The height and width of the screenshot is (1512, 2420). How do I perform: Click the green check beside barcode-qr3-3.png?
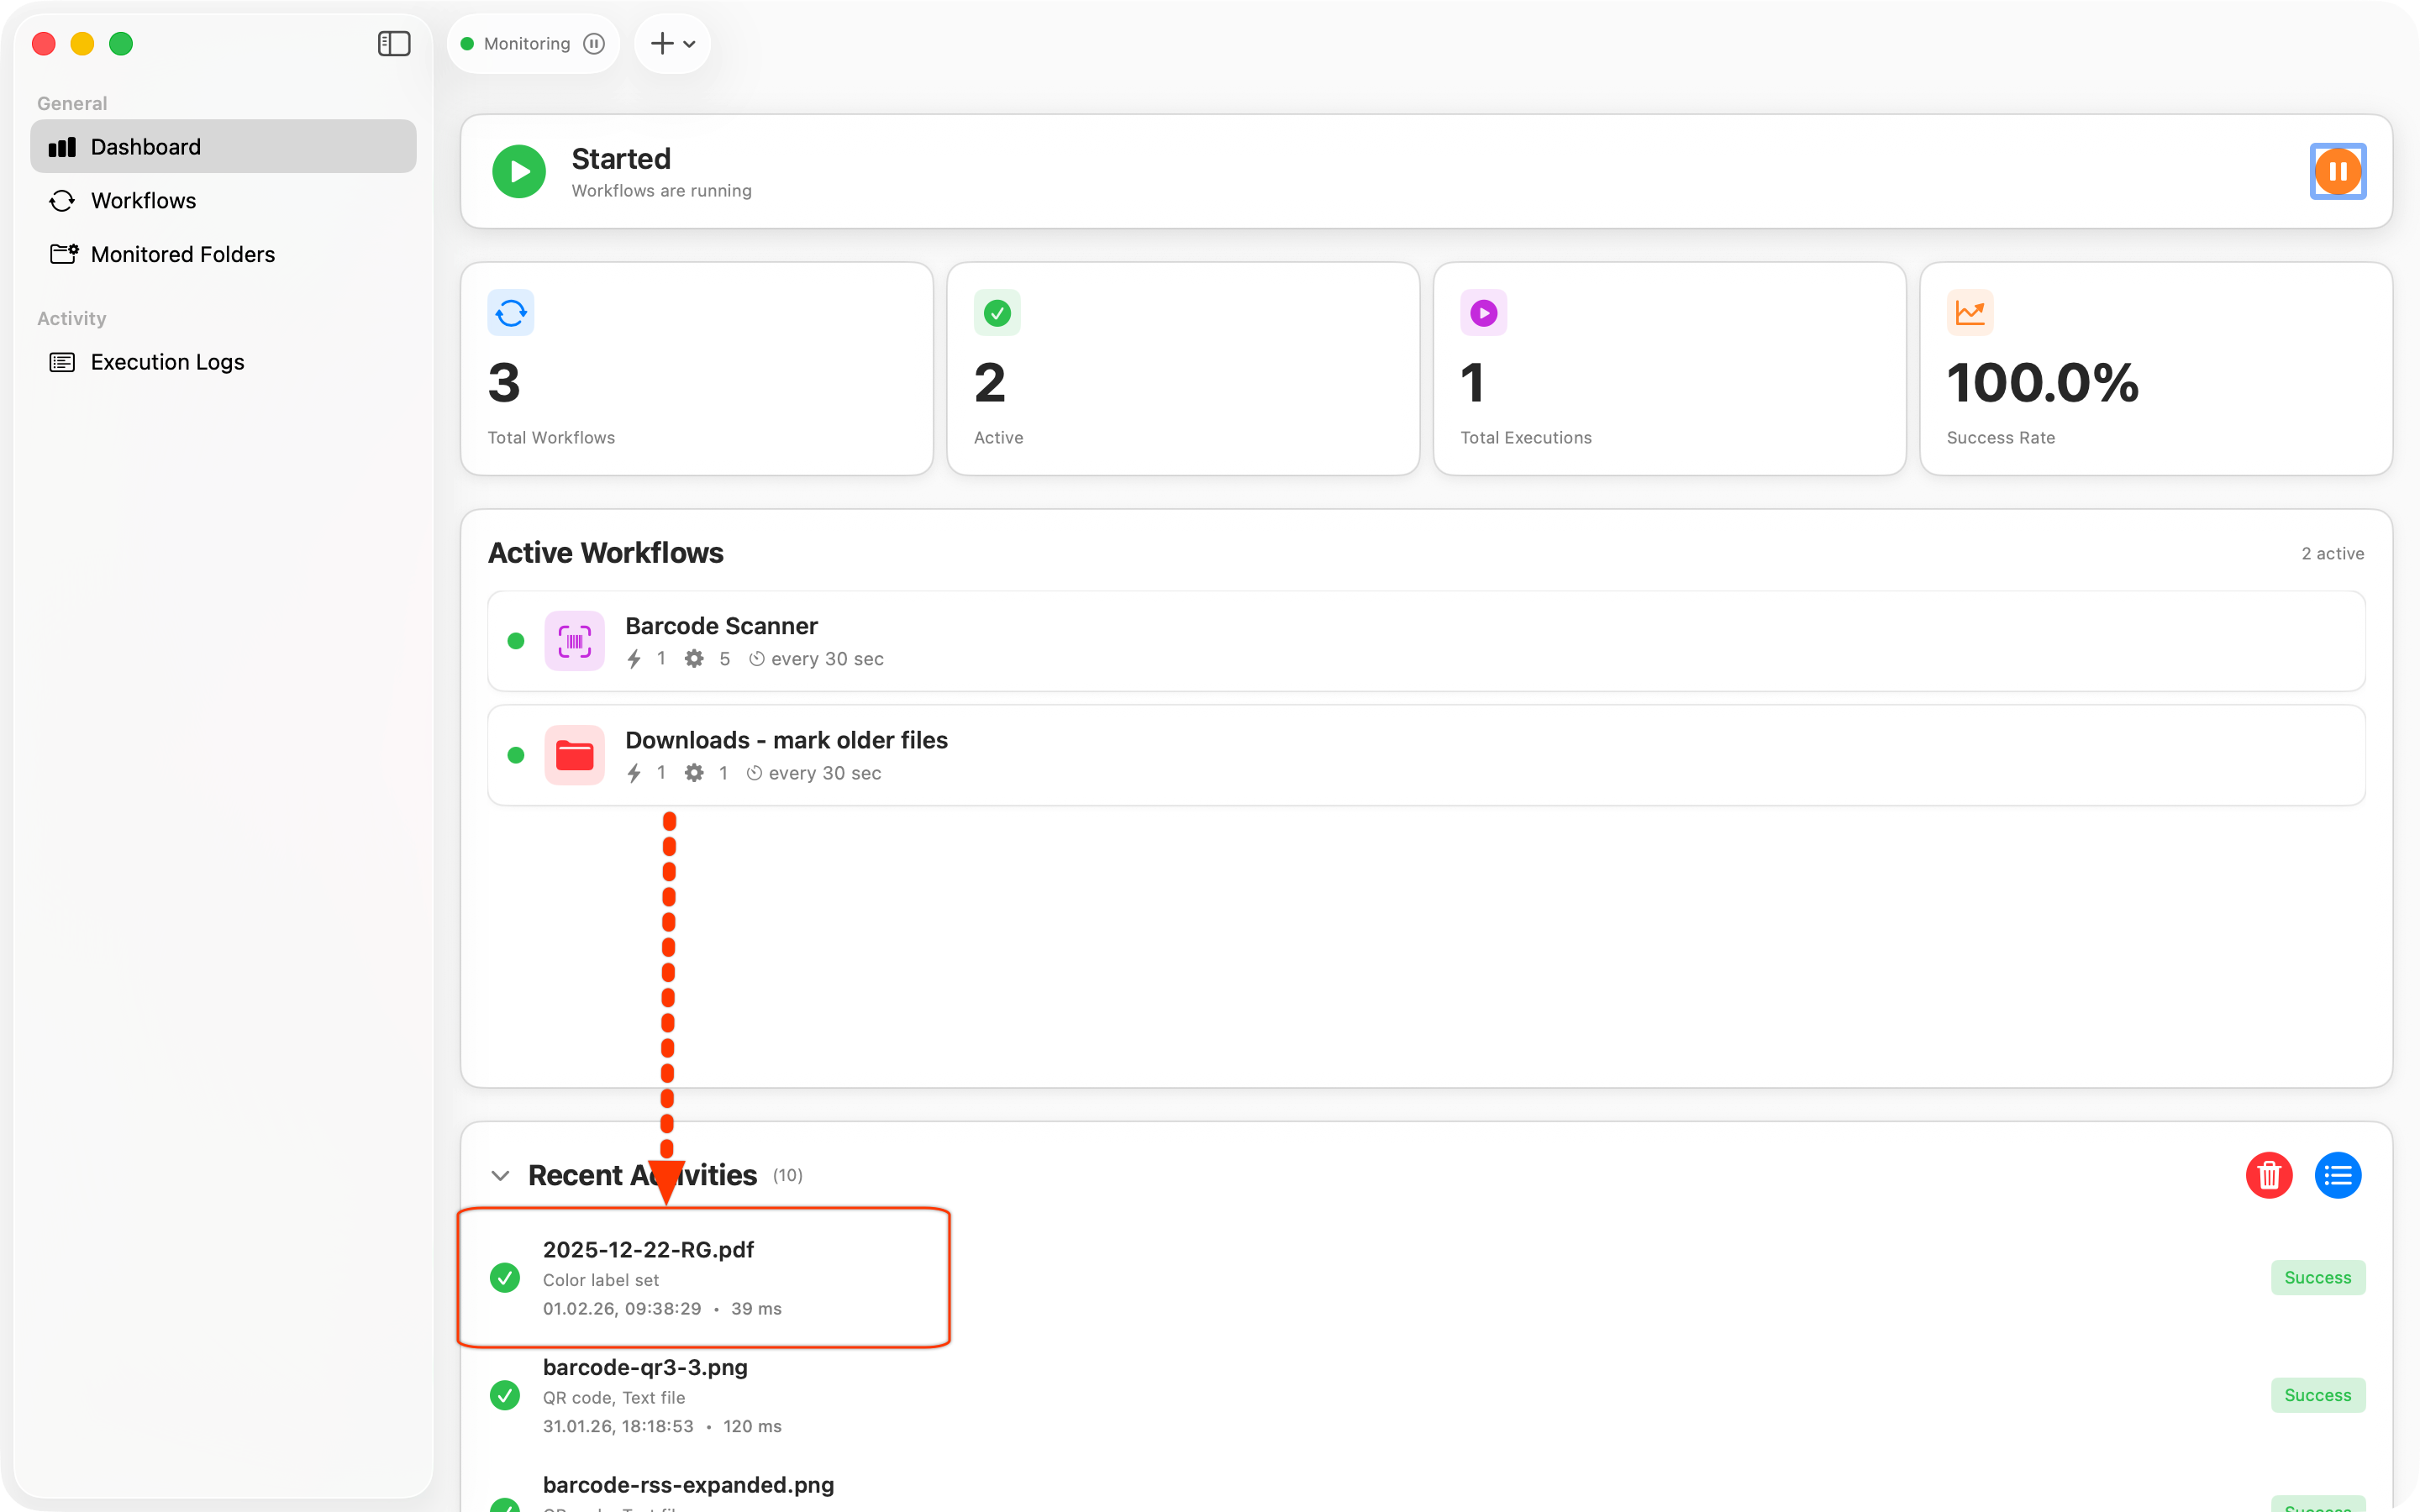tap(505, 1395)
